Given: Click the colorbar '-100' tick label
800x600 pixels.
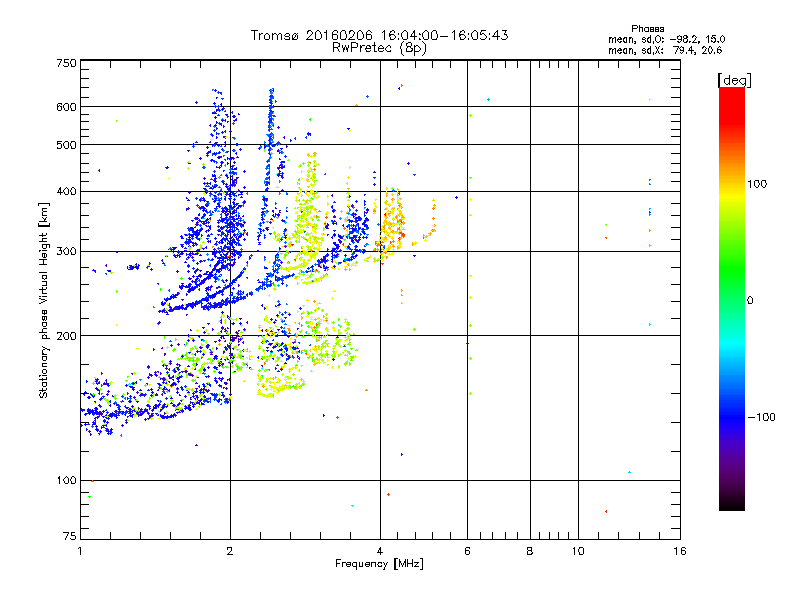Looking at the screenshot, I should click(x=761, y=417).
